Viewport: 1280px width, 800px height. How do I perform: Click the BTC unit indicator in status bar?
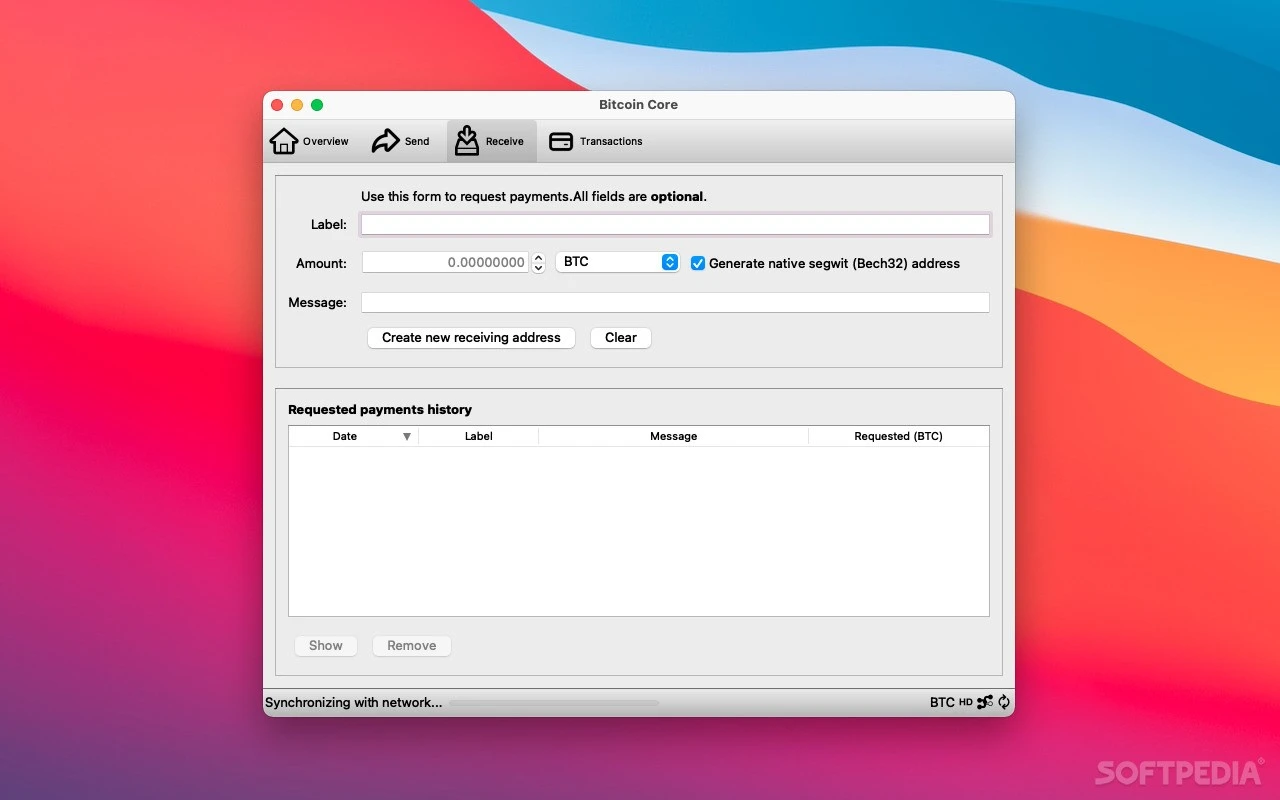click(942, 702)
